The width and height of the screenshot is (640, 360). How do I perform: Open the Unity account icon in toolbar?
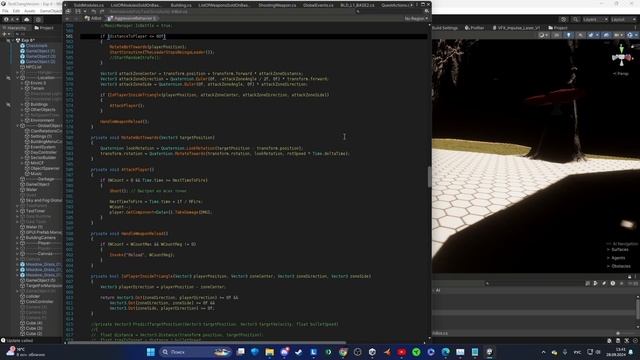6,19
